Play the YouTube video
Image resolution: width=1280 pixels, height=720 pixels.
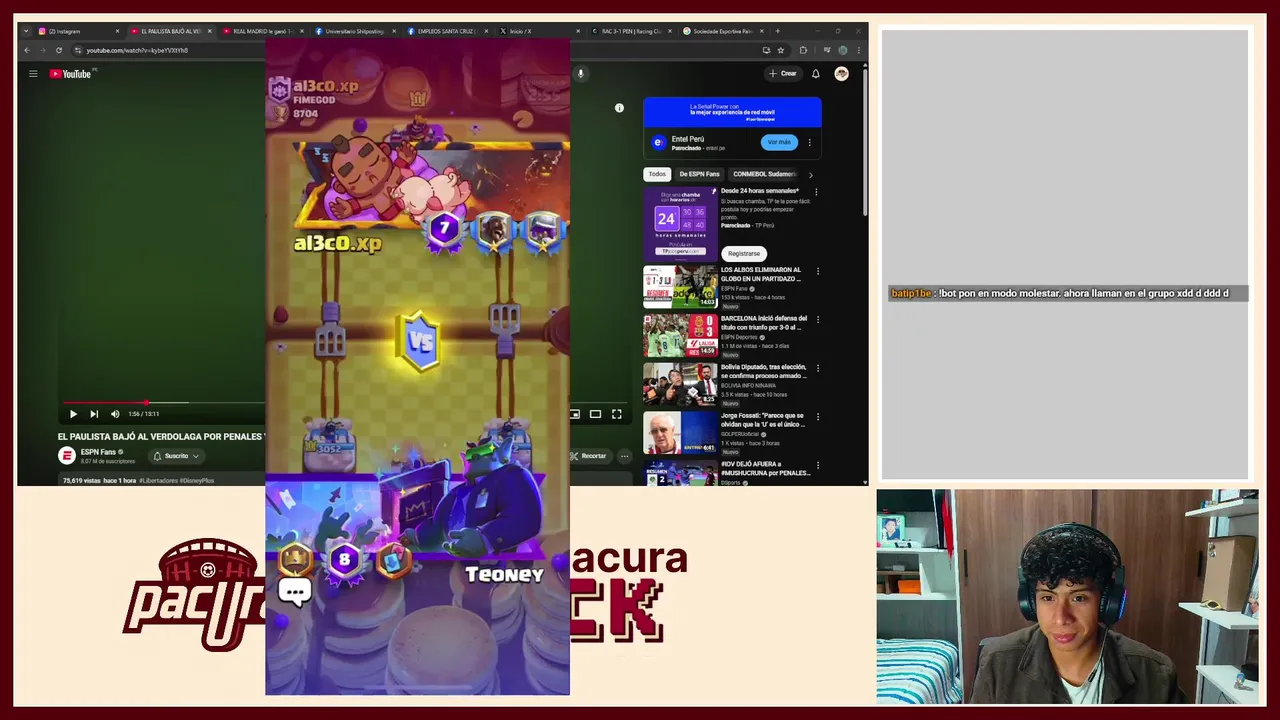[73, 414]
